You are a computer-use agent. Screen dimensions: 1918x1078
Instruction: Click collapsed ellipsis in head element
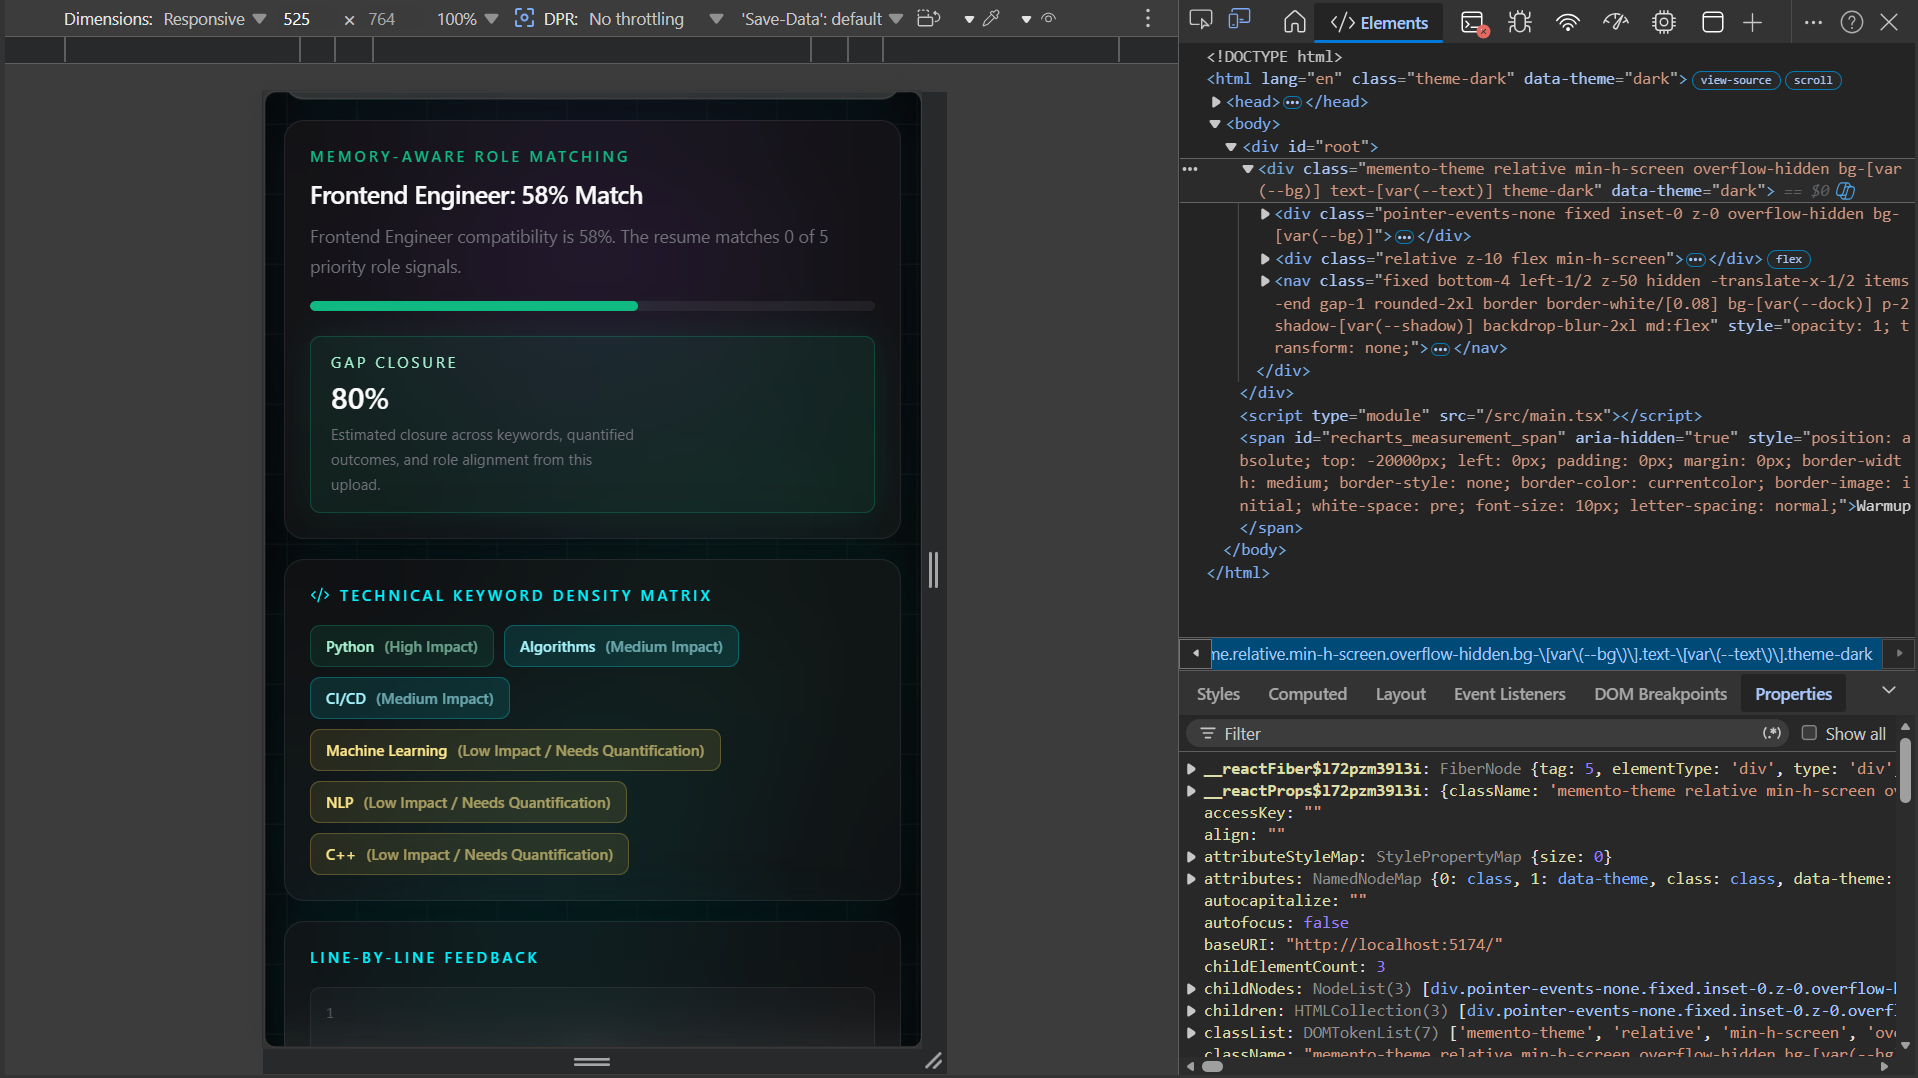(1292, 102)
